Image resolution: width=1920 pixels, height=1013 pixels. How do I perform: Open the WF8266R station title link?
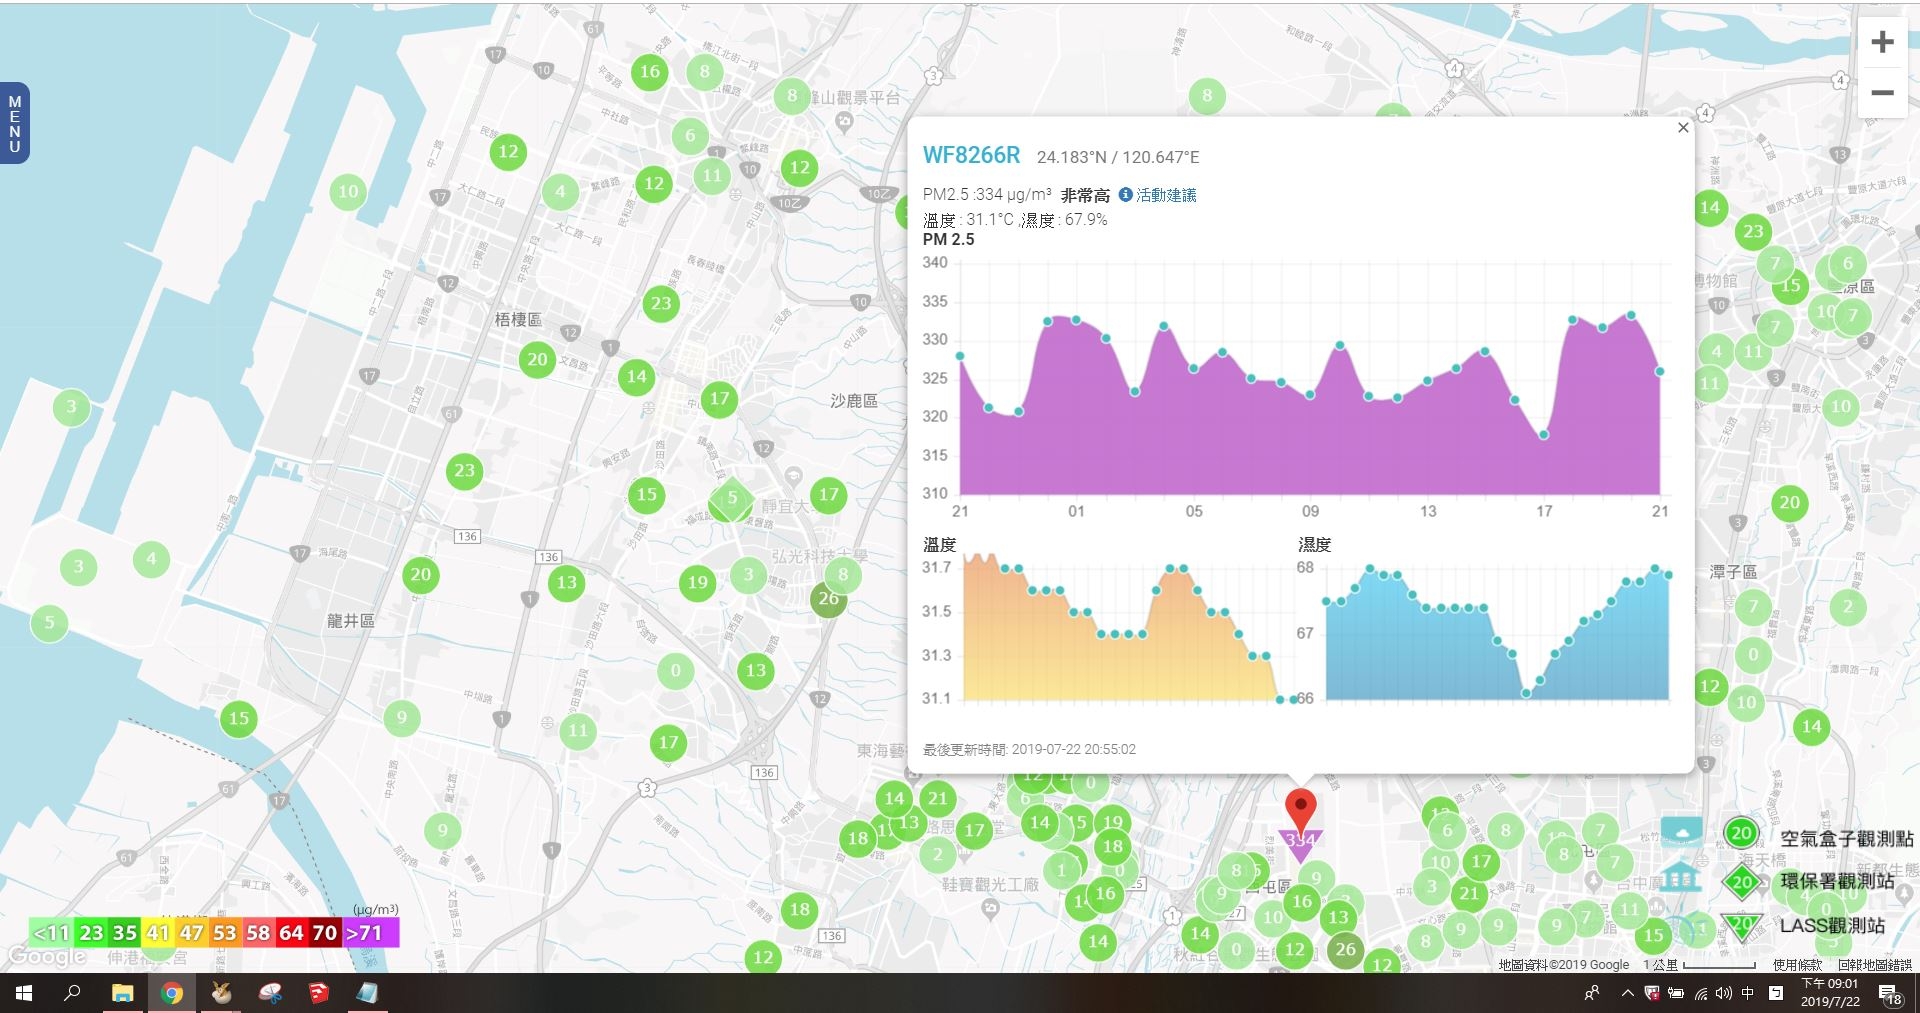pos(971,155)
